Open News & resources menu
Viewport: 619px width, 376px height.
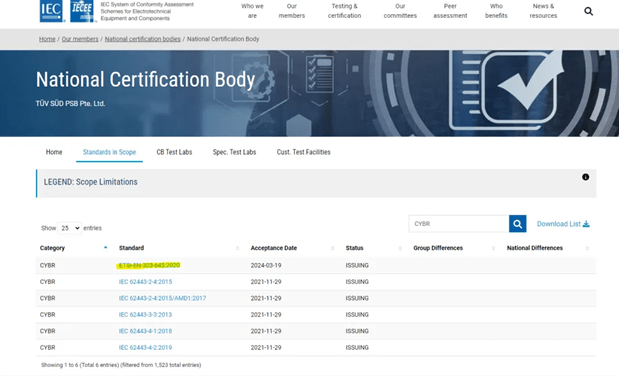pyautogui.click(x=543, y=11)
